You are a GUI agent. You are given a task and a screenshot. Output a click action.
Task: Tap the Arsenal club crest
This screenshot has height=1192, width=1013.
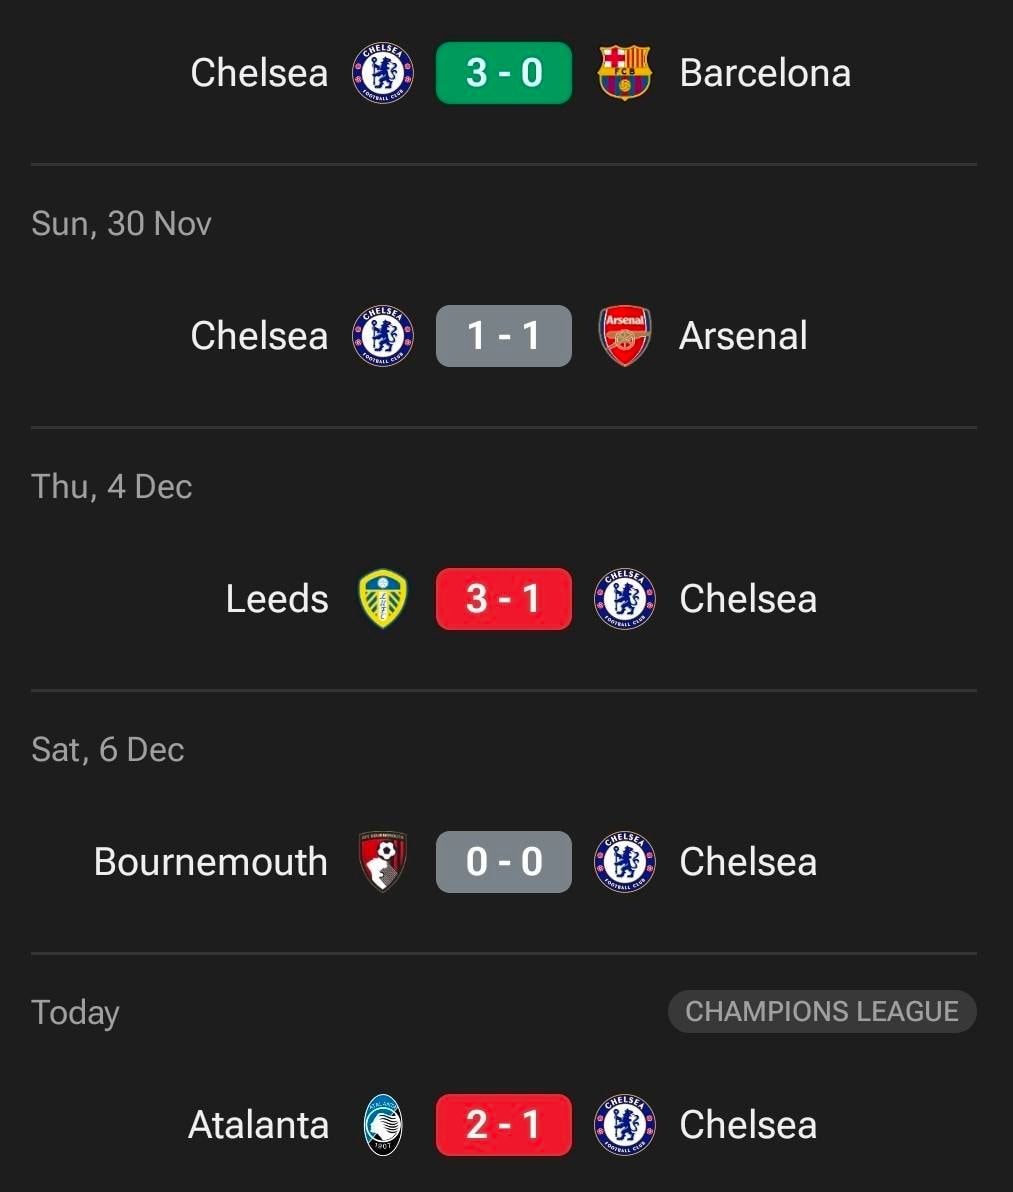pos(624,336)
